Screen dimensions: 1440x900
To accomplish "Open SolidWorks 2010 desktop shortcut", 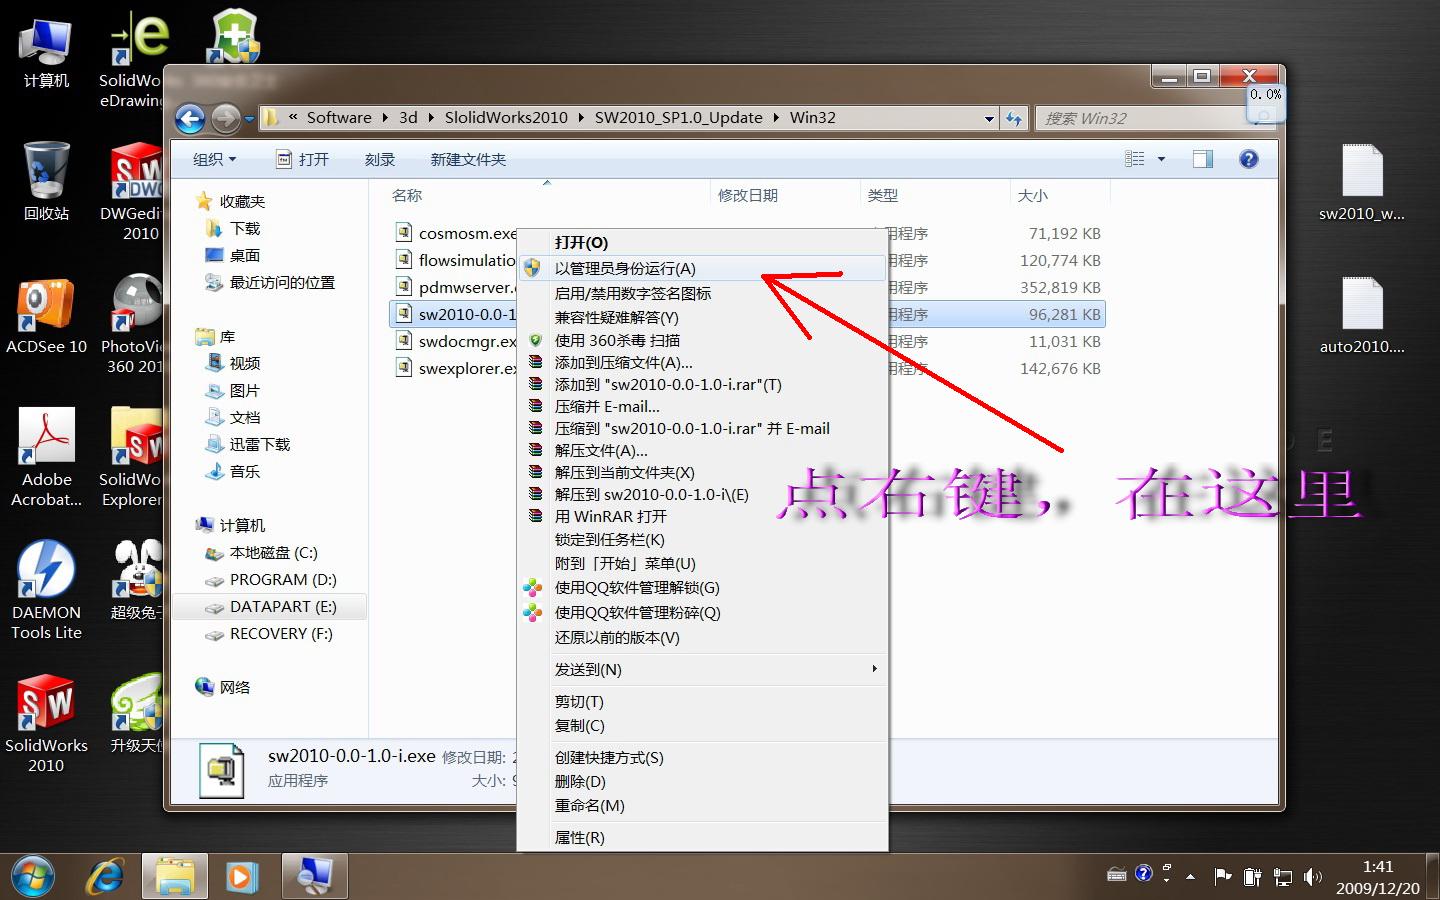I will 46,724.
